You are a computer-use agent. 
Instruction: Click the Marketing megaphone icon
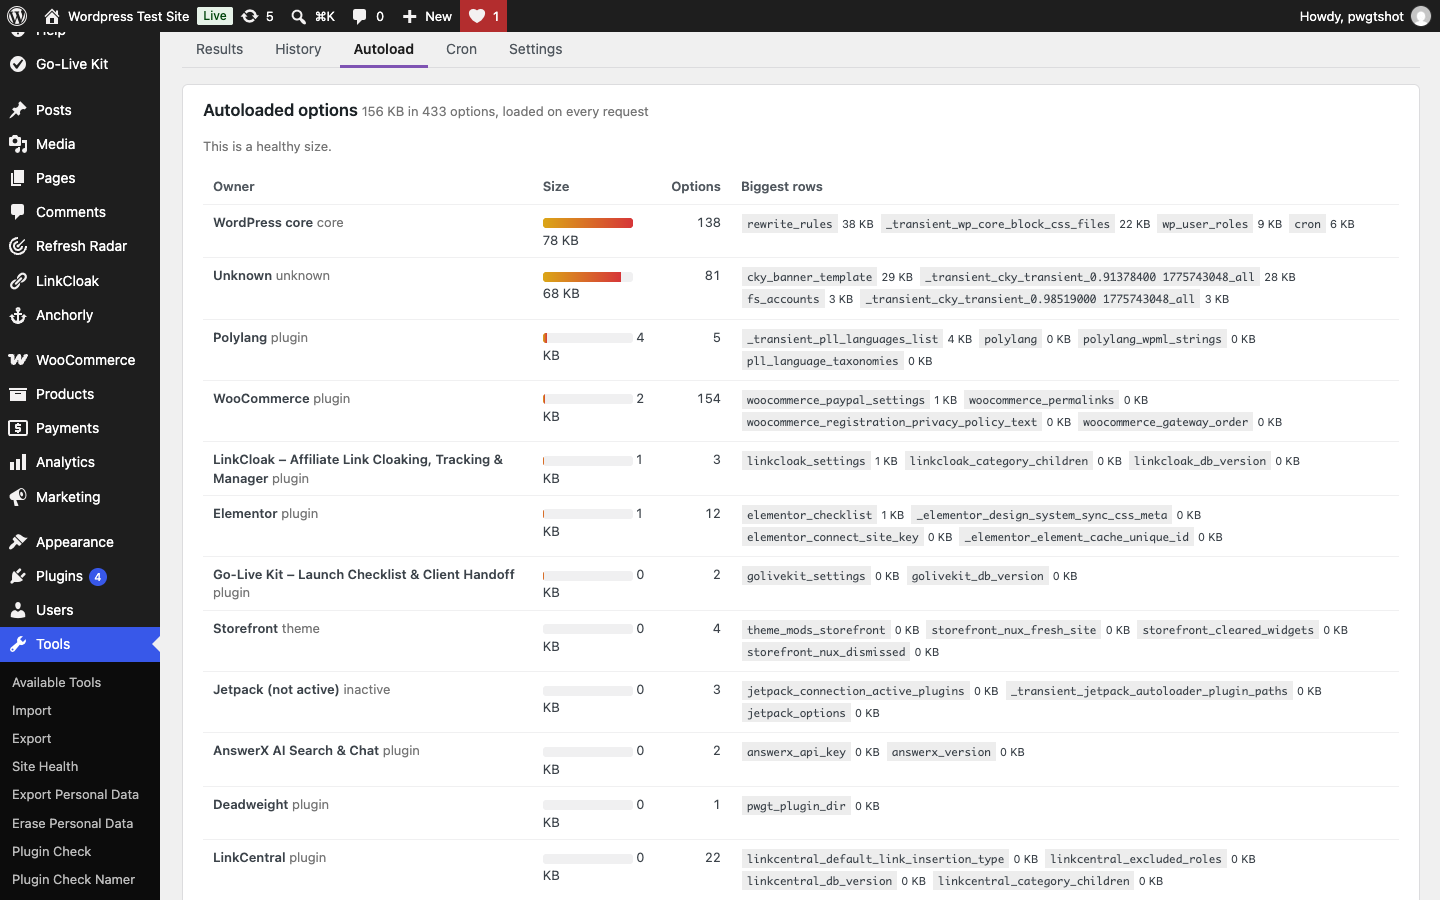coord(18,497)
